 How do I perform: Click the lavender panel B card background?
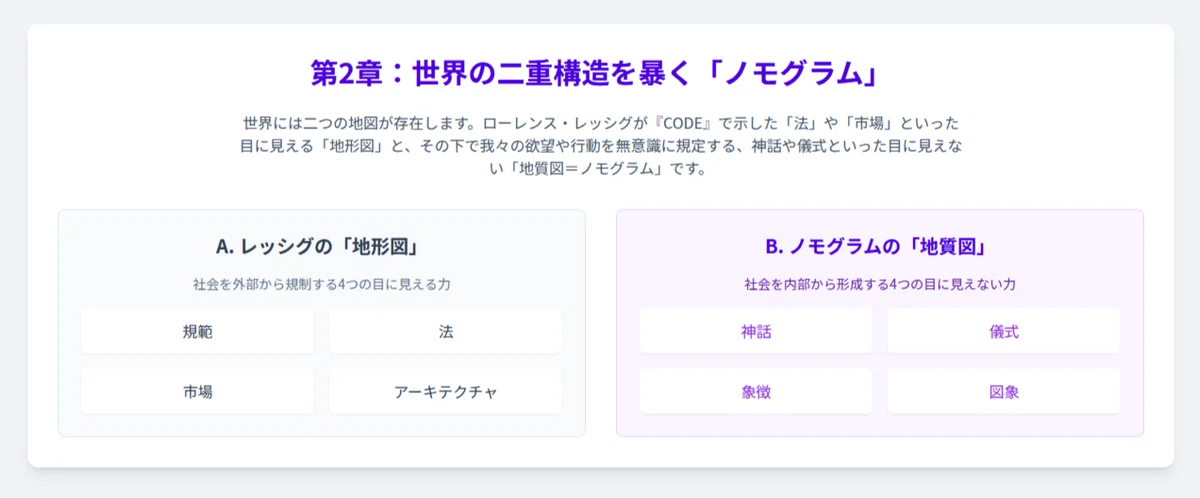coord(880,425)
